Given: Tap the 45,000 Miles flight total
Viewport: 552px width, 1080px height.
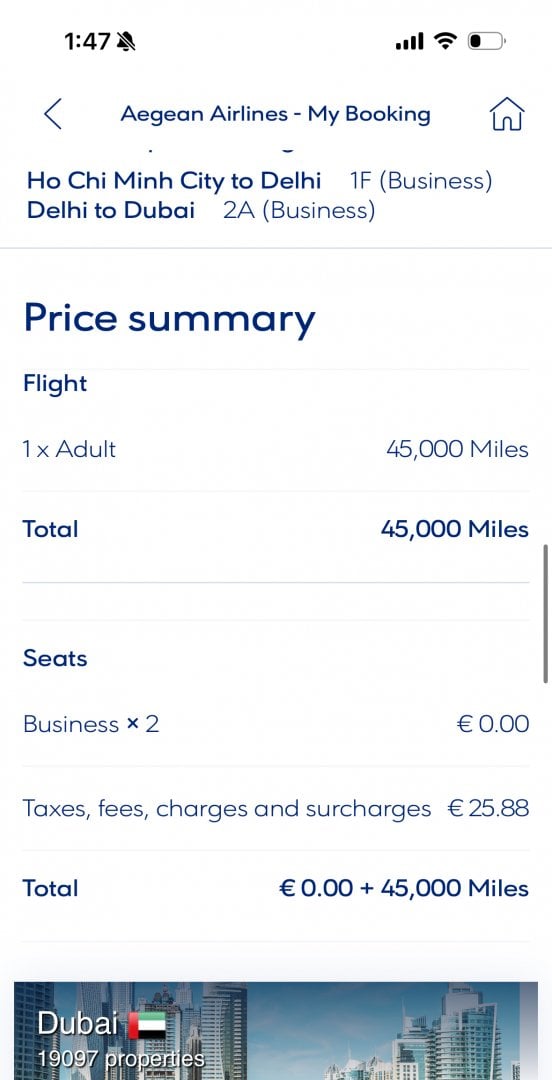Looking at the screenshot, I should [x=455, y=529].
